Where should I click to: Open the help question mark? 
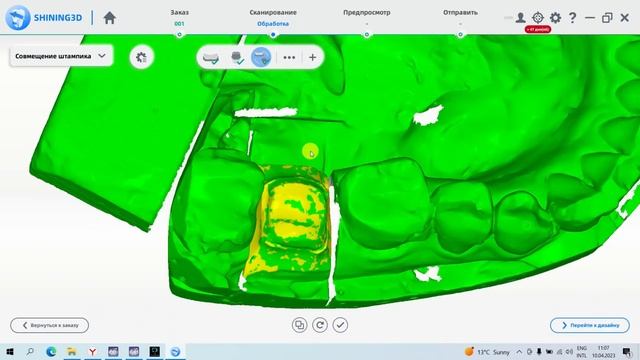tap(572, 18)
